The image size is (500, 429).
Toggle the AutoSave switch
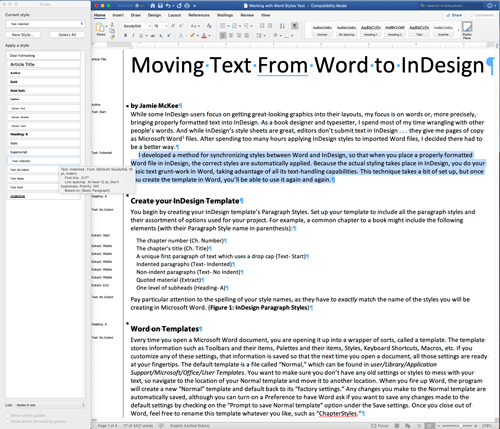pyautogui.click(x=141, y=6)
